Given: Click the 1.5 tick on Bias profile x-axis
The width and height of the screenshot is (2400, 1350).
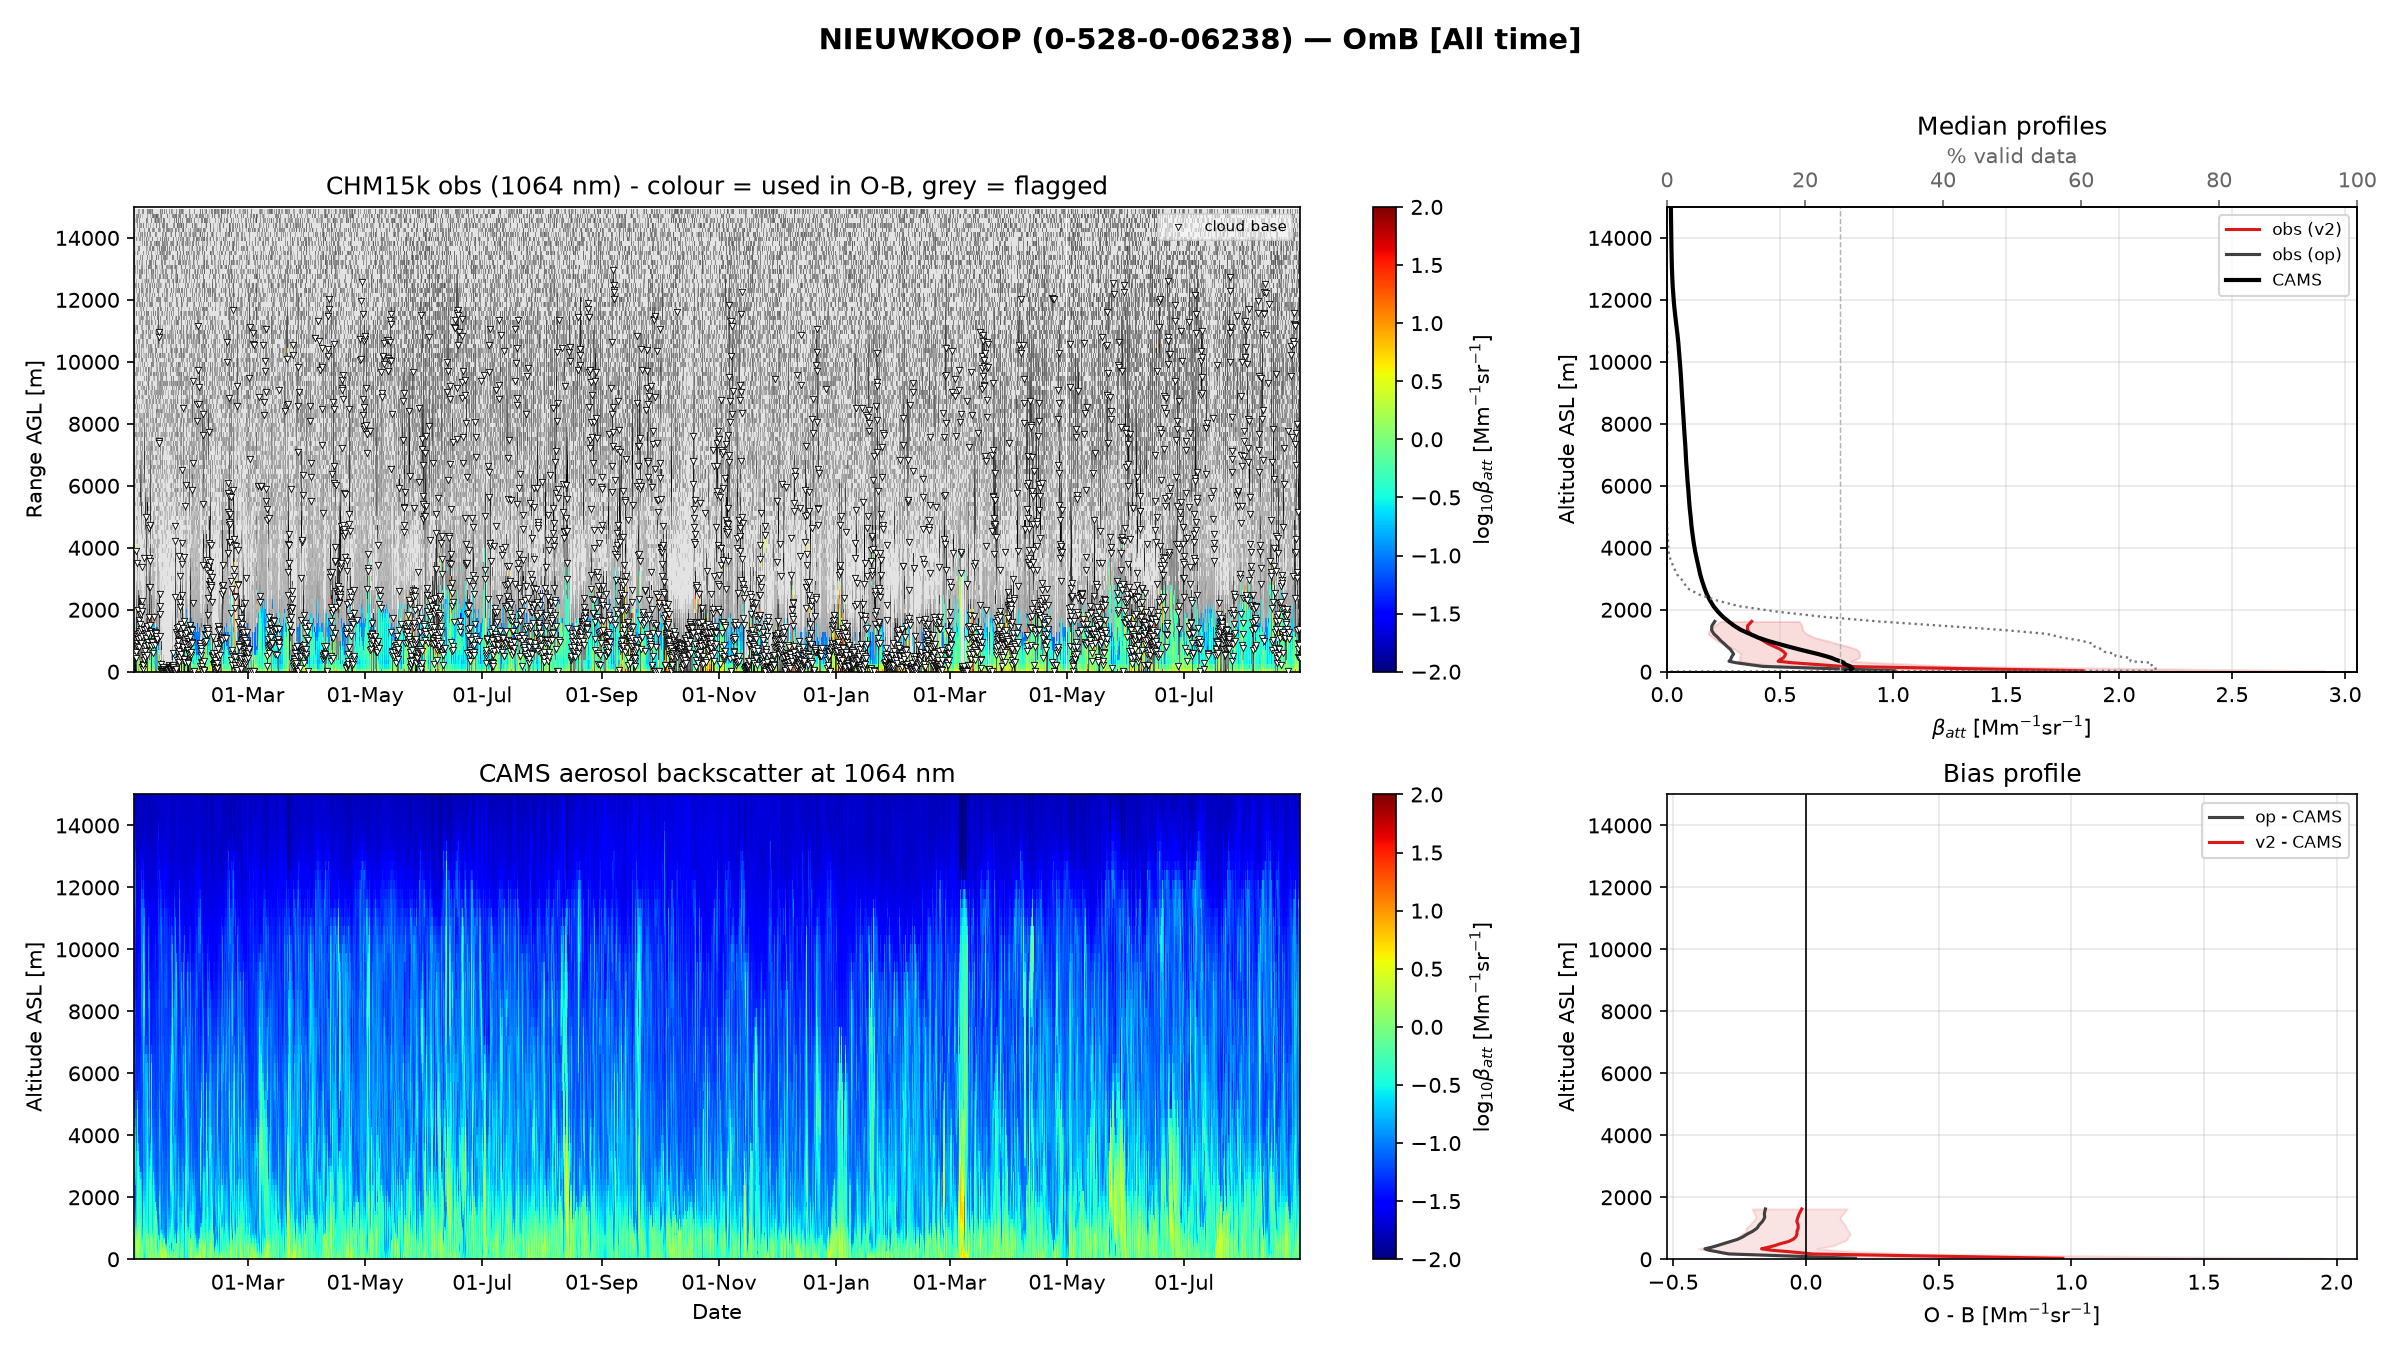Looking at the screenshot, I should coord(2204,1282).
